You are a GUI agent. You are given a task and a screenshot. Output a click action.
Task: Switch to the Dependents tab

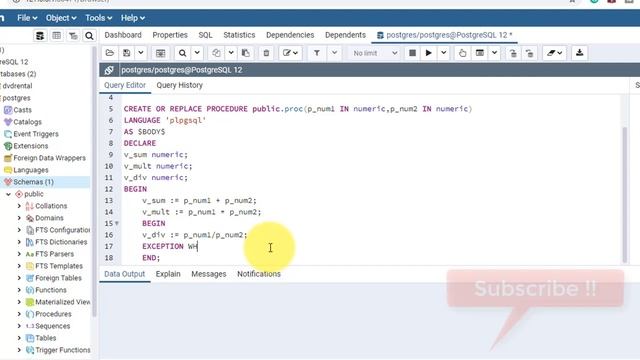tap(345, 35)
